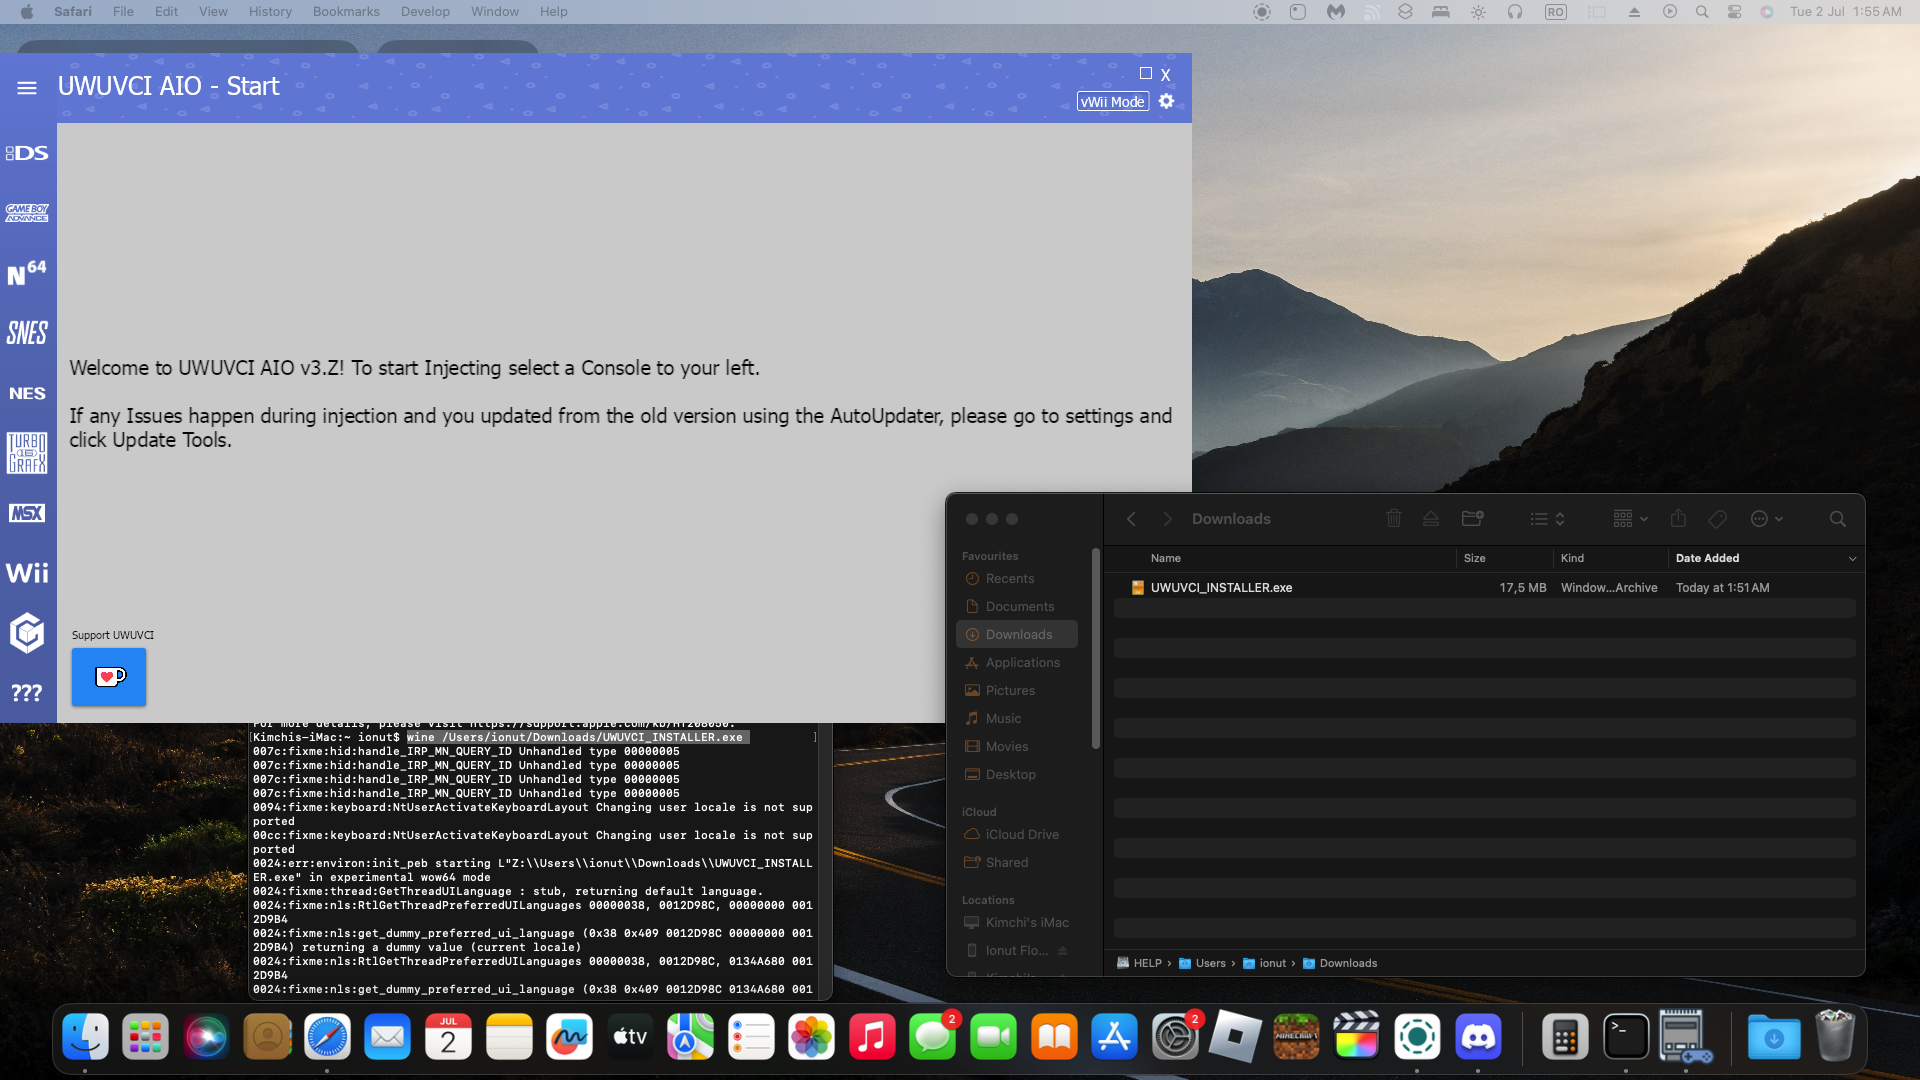Image resolution: width=1920 pixels, height=1080 pixels.
Task: Open the UWUVCI hamburger menu
Action: tap(27, 88)
